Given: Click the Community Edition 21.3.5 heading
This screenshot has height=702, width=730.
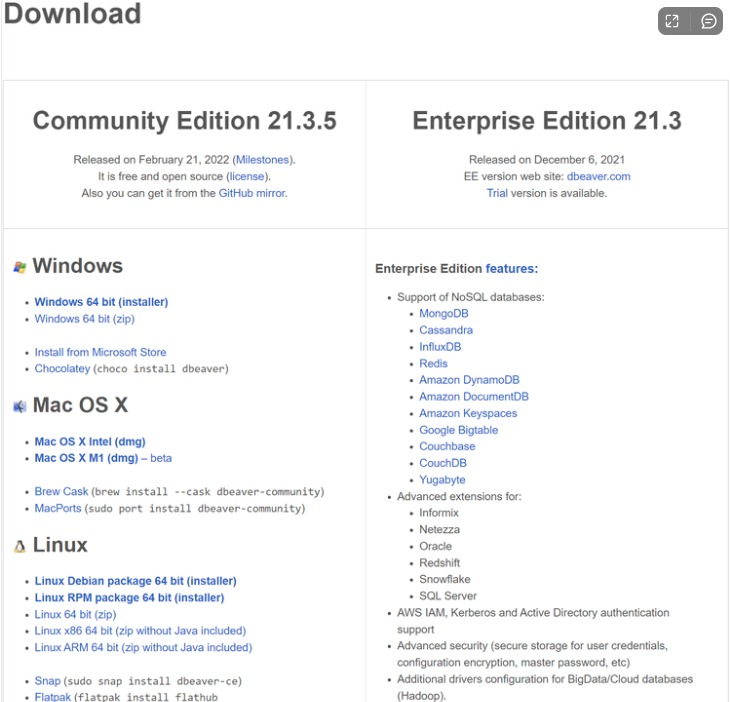Looking at the screenshot, I should pos(184,121).
